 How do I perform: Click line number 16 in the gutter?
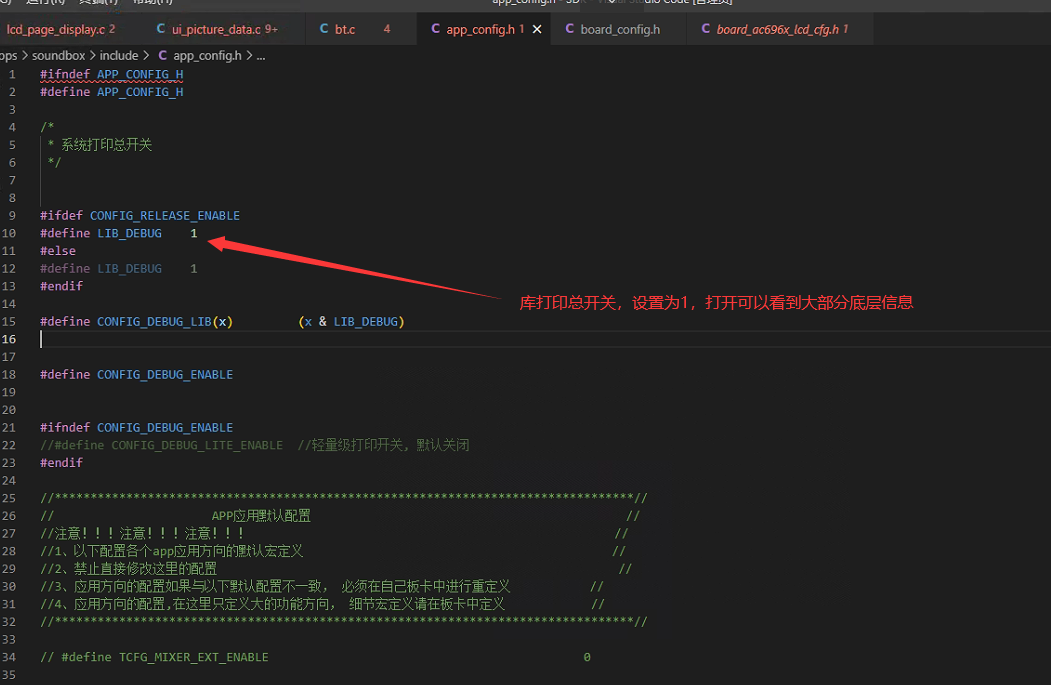tap(9, 339)
